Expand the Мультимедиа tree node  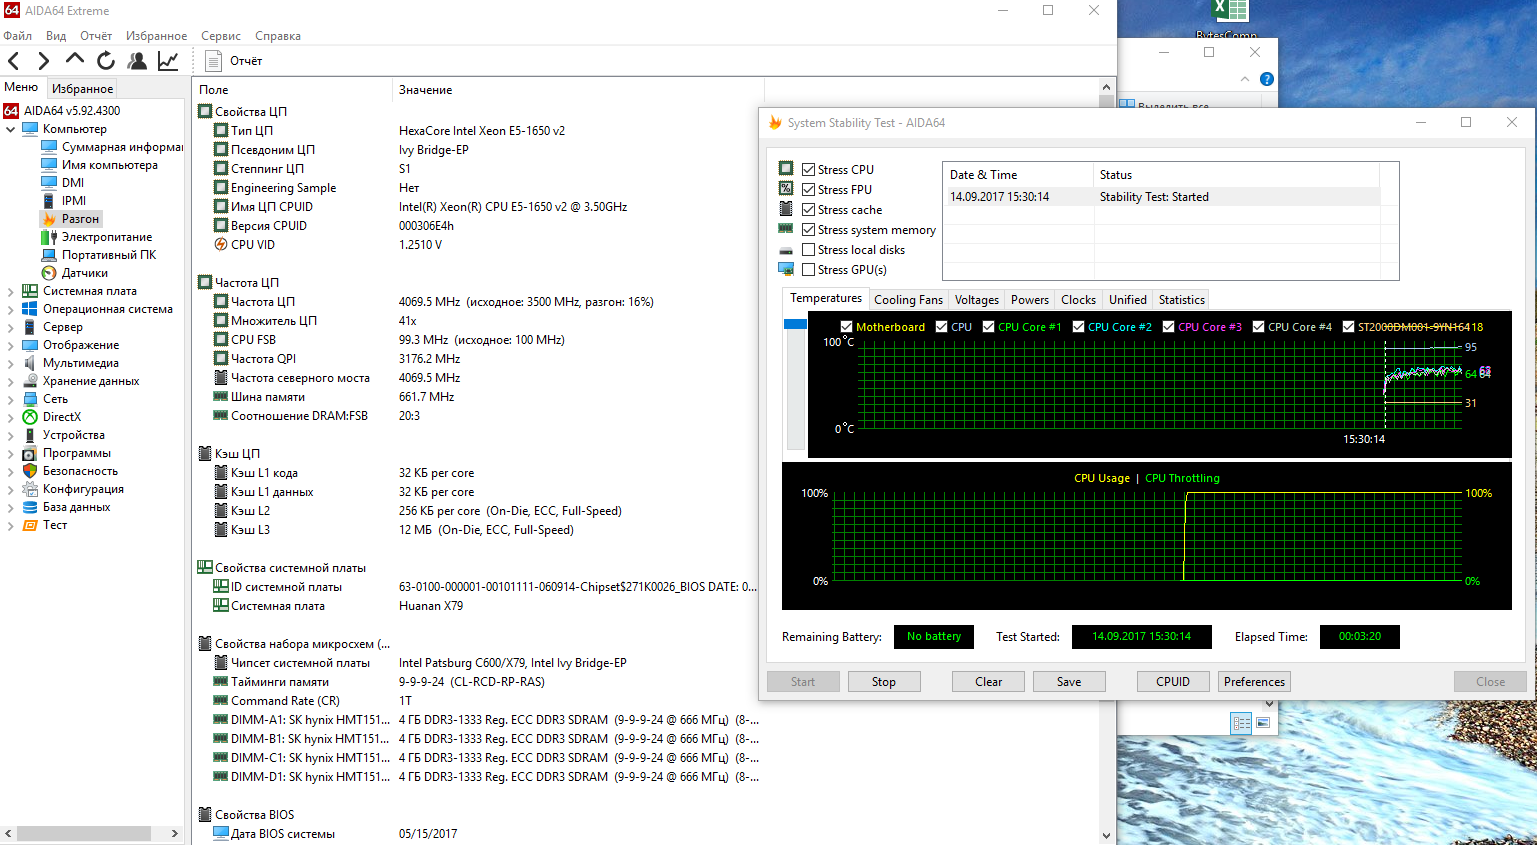click(x=11, y=363)
